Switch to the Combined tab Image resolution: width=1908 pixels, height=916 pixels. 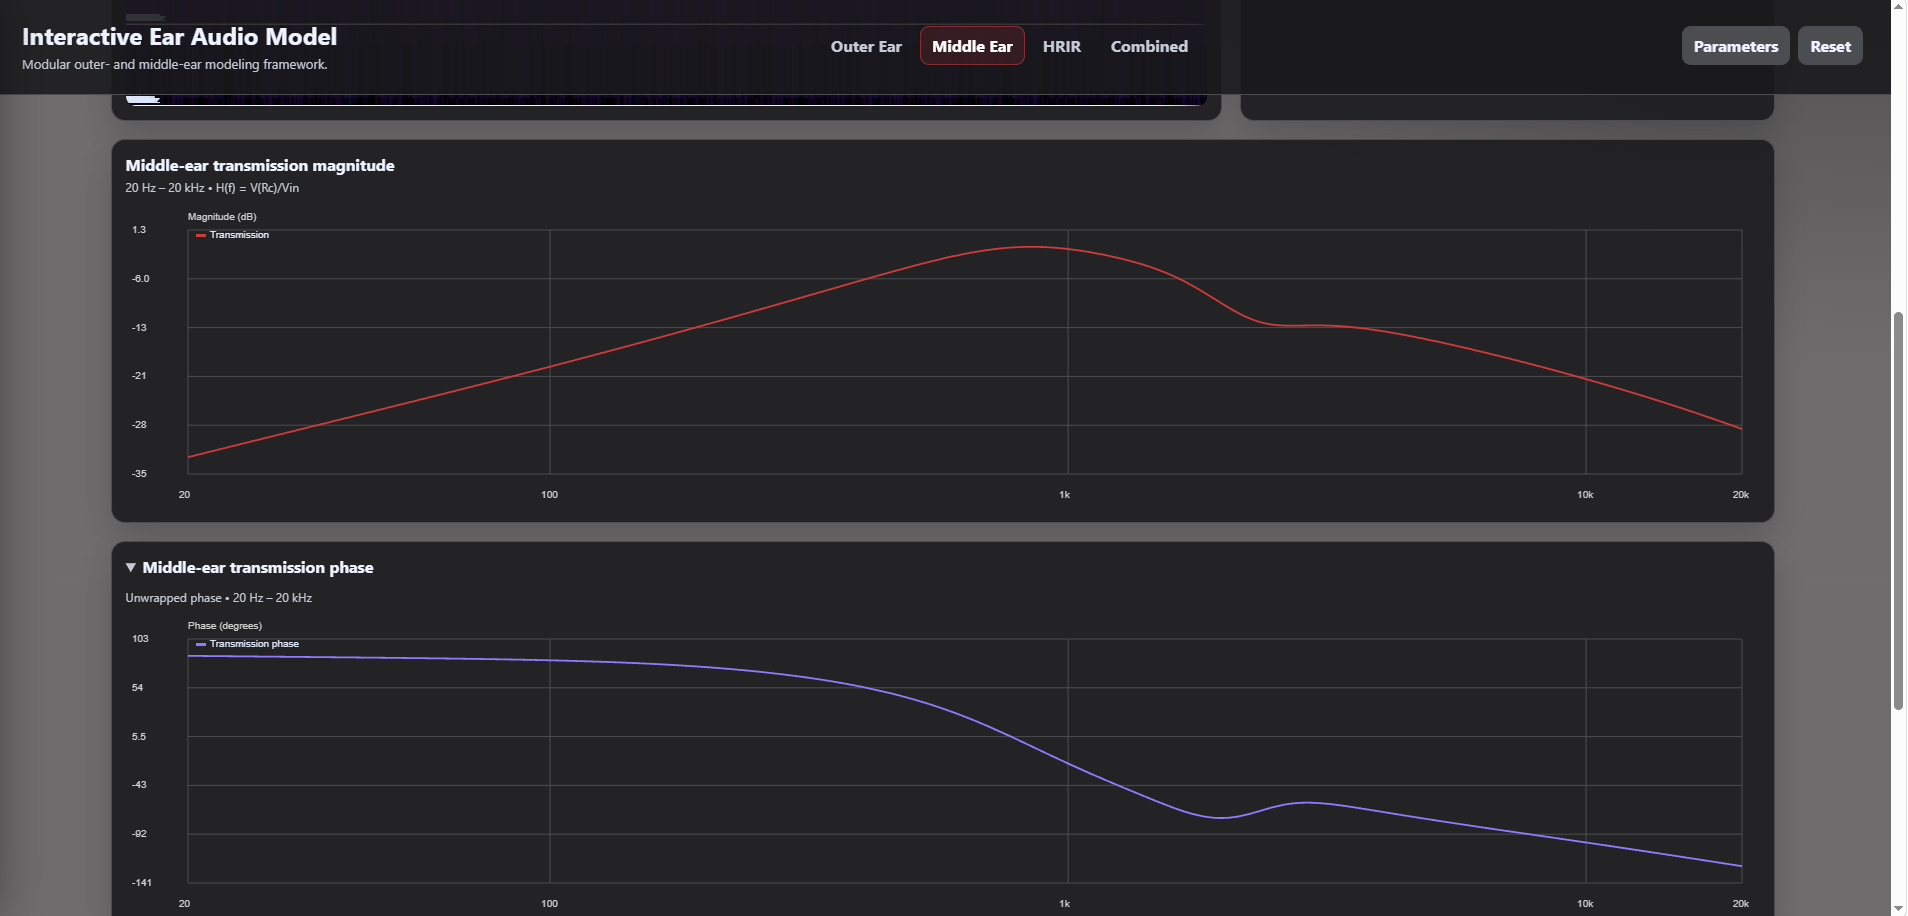[1149, 46]
